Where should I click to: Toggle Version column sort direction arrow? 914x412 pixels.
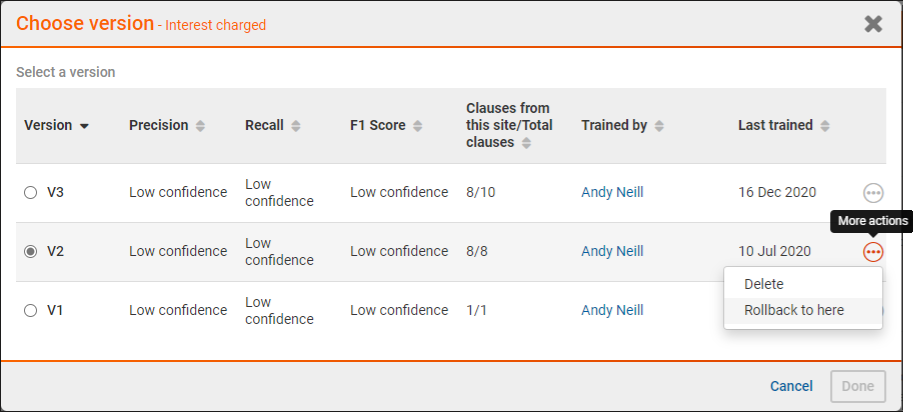(x=84, y=126)
